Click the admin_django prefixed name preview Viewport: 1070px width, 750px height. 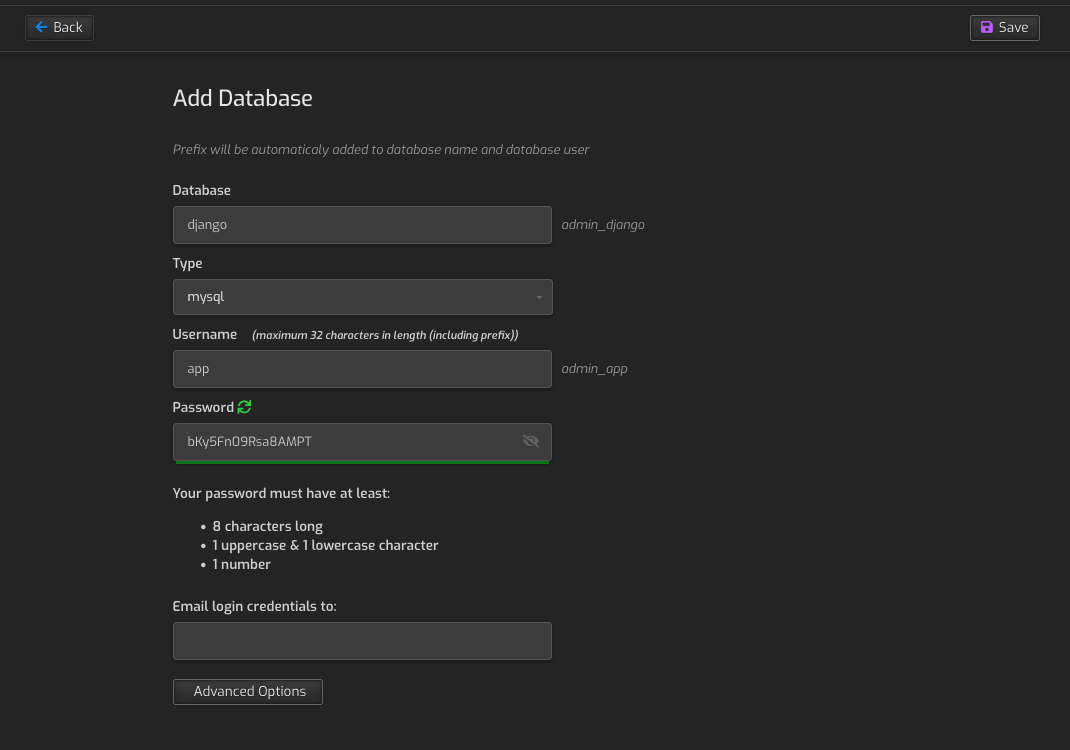603,225
